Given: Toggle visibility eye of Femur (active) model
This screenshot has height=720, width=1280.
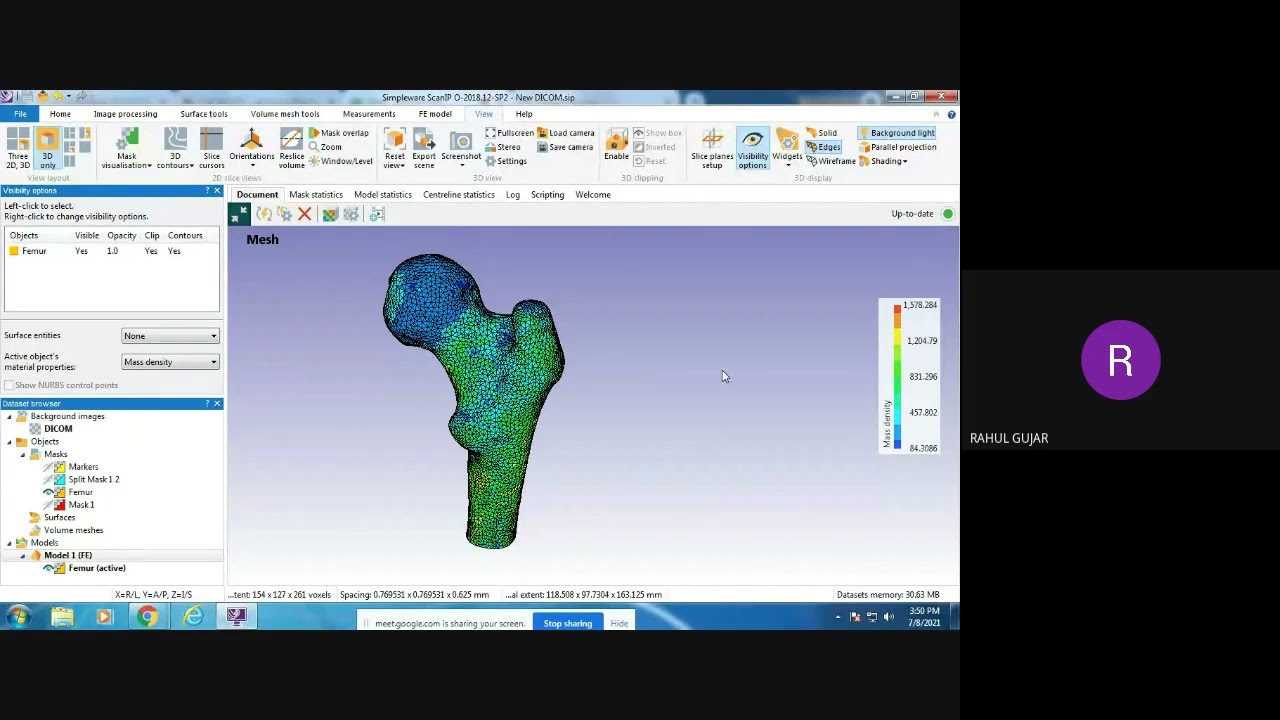Looking at the screenshot, I should pyautogui.click(x=48, y=568).
